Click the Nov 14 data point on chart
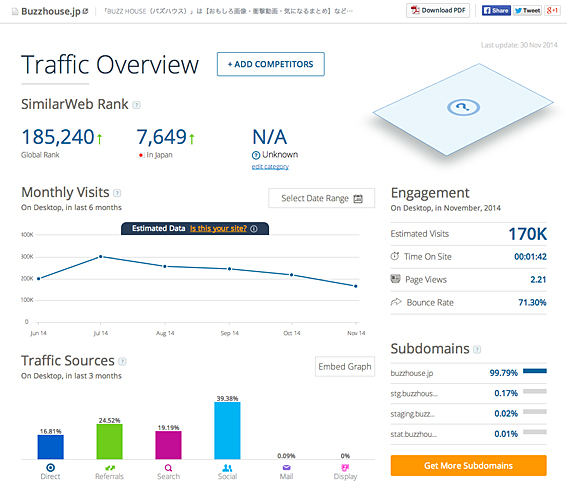The width and height of the screenshot is (567, 489). point(356,286)
